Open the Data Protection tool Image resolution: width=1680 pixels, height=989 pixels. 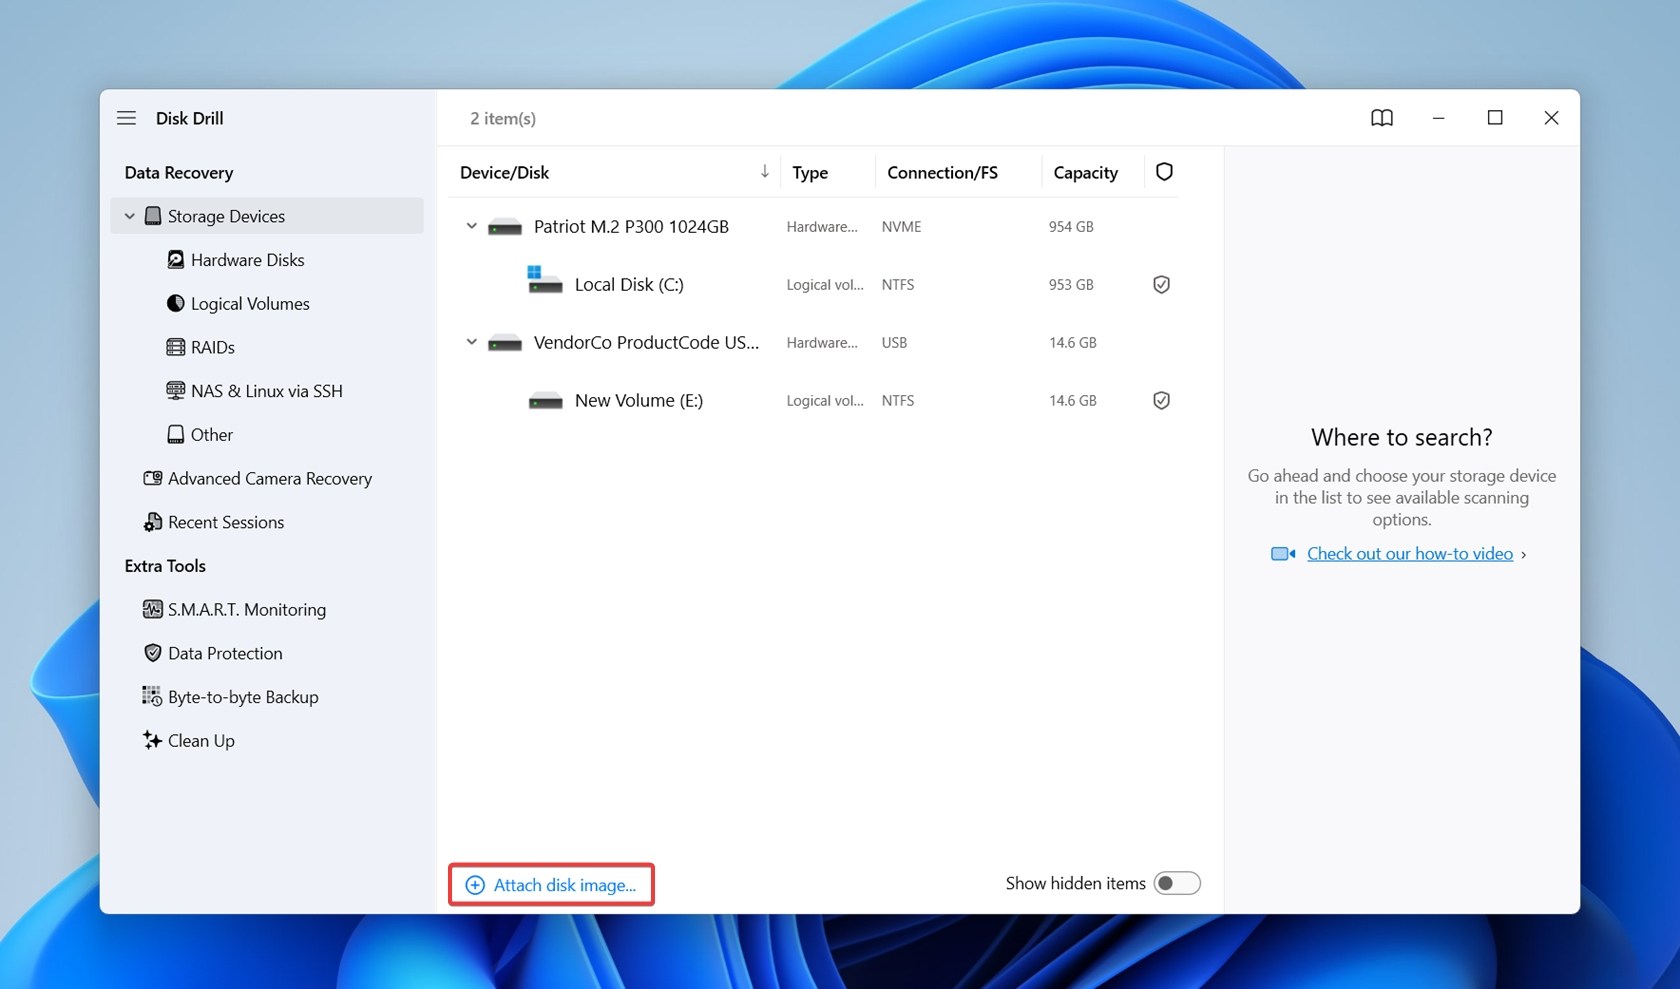(x=225, y=653)
